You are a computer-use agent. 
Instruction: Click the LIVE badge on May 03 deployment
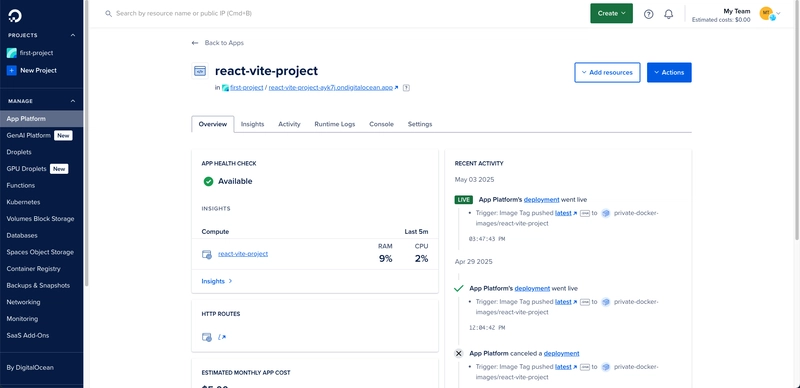463,200
